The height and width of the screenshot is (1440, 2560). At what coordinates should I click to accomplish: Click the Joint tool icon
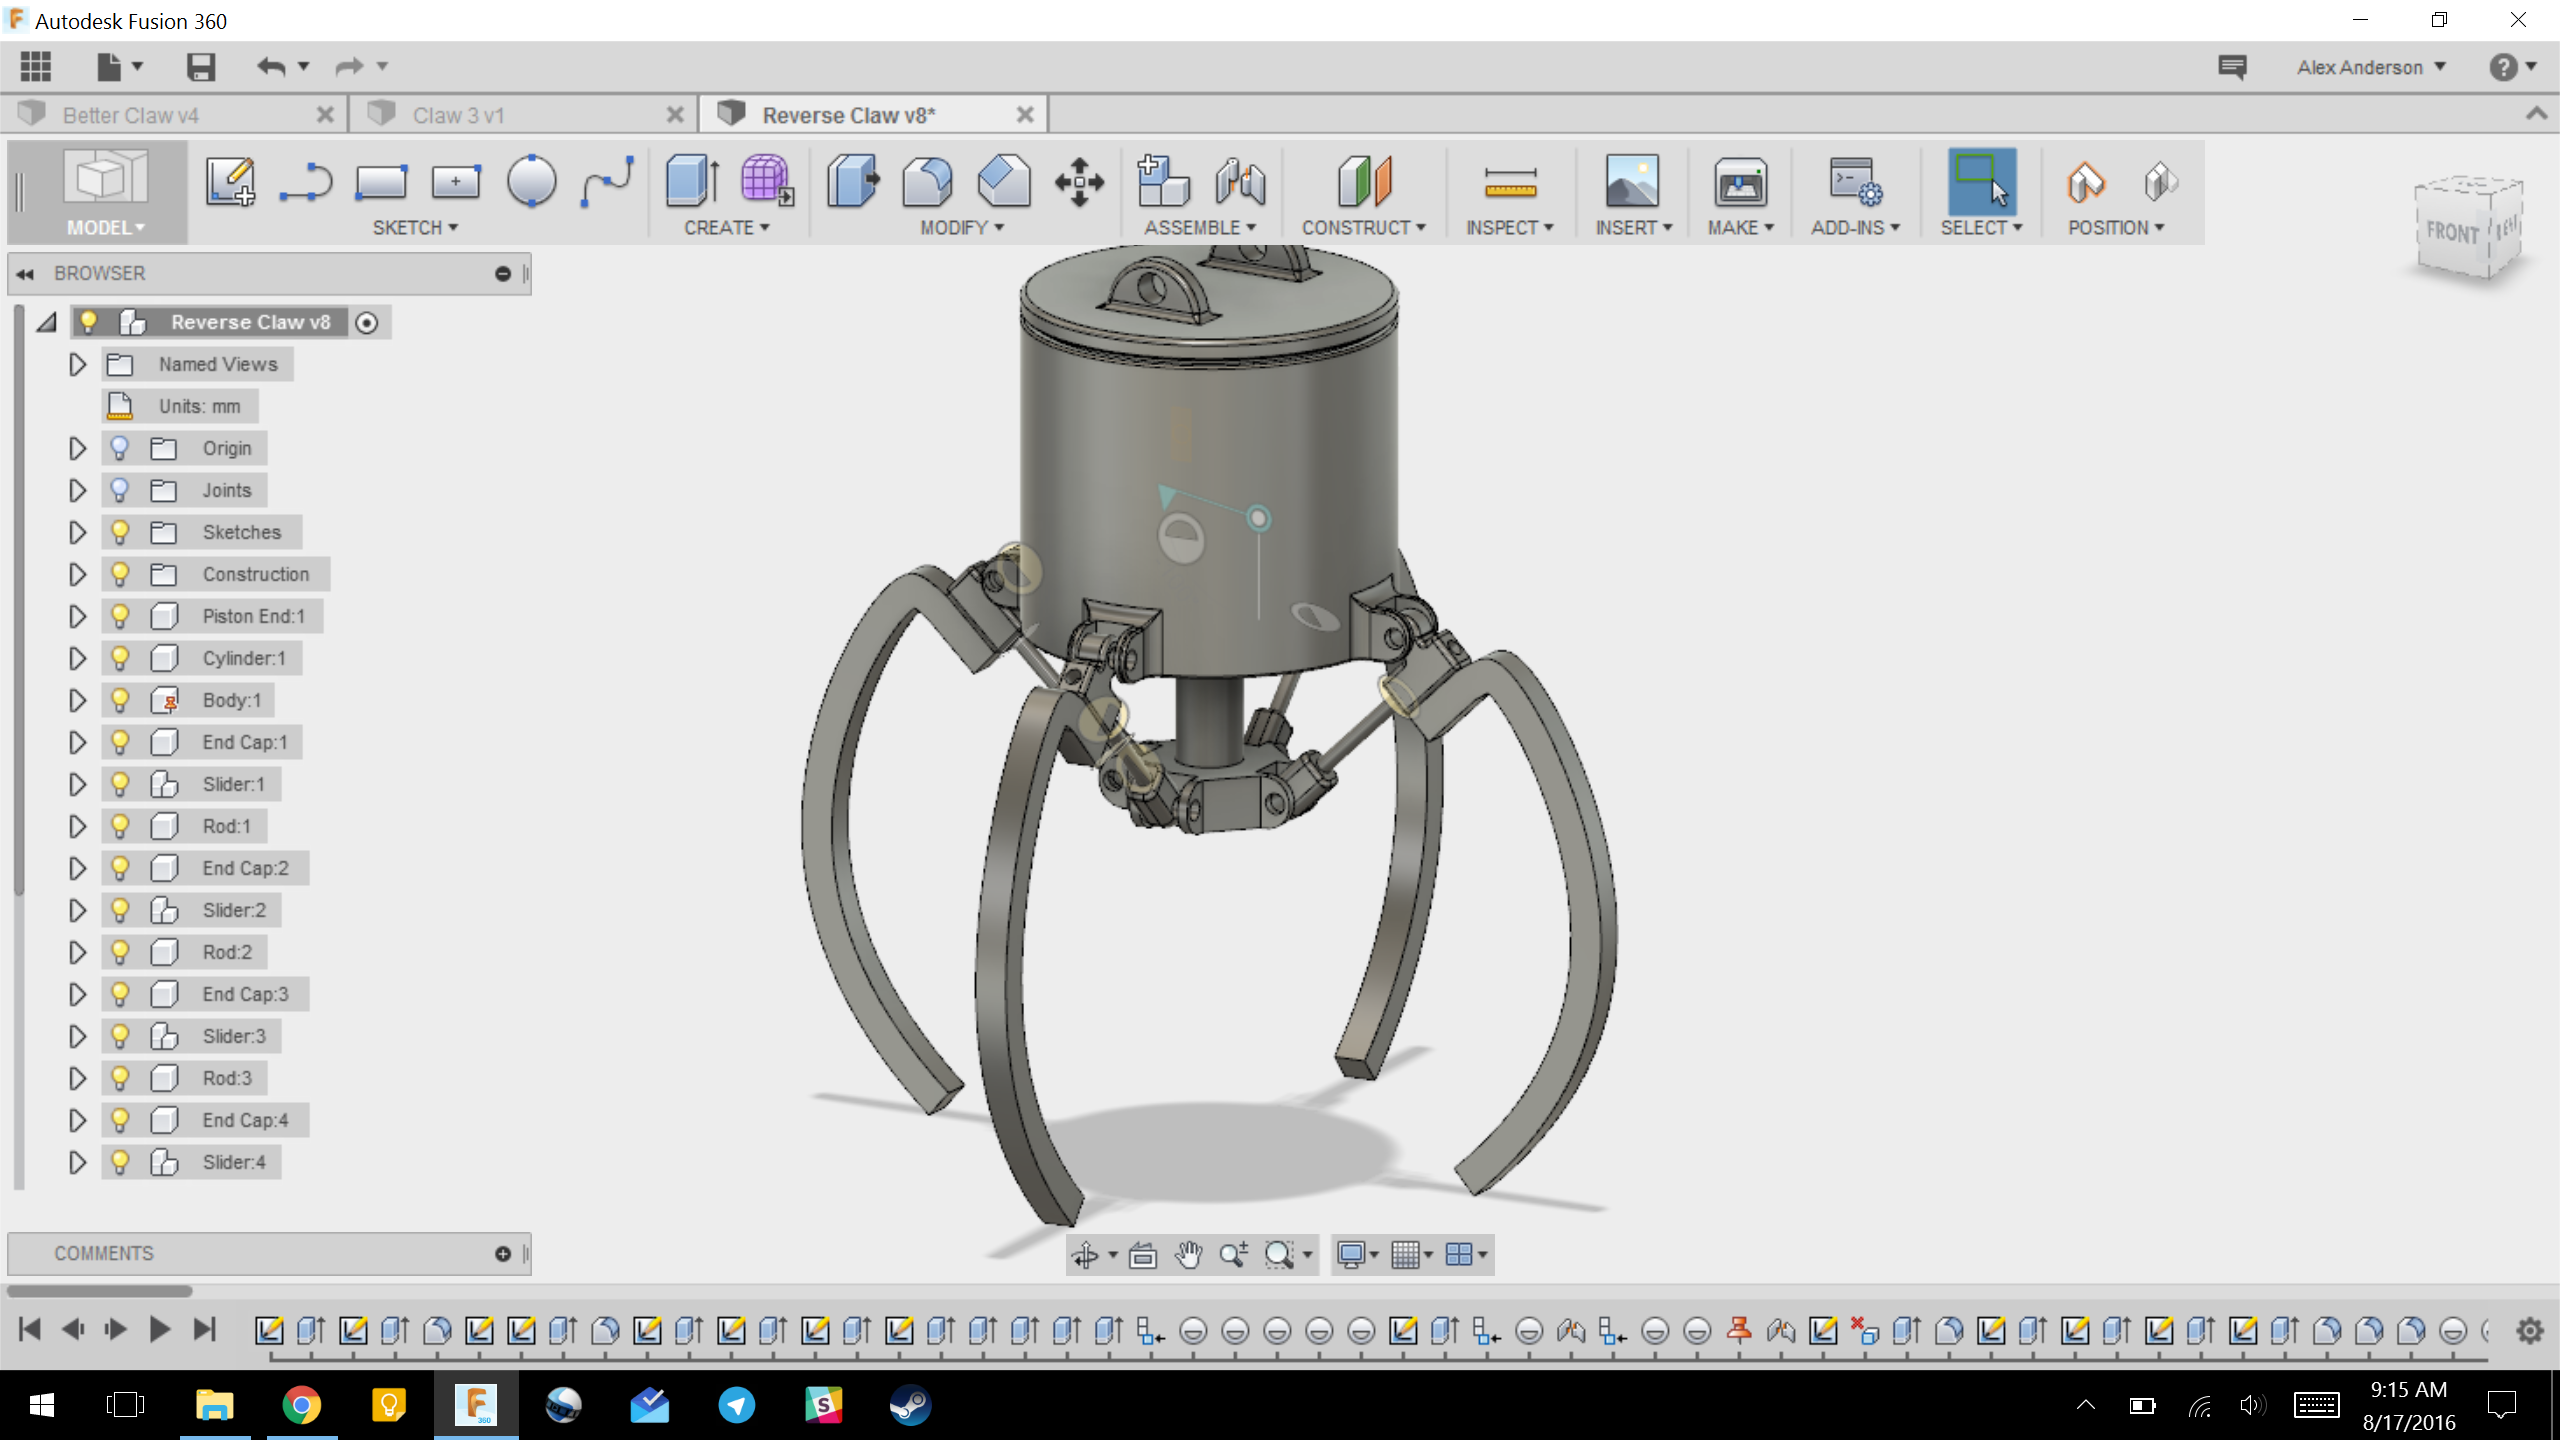(1240, 181)
